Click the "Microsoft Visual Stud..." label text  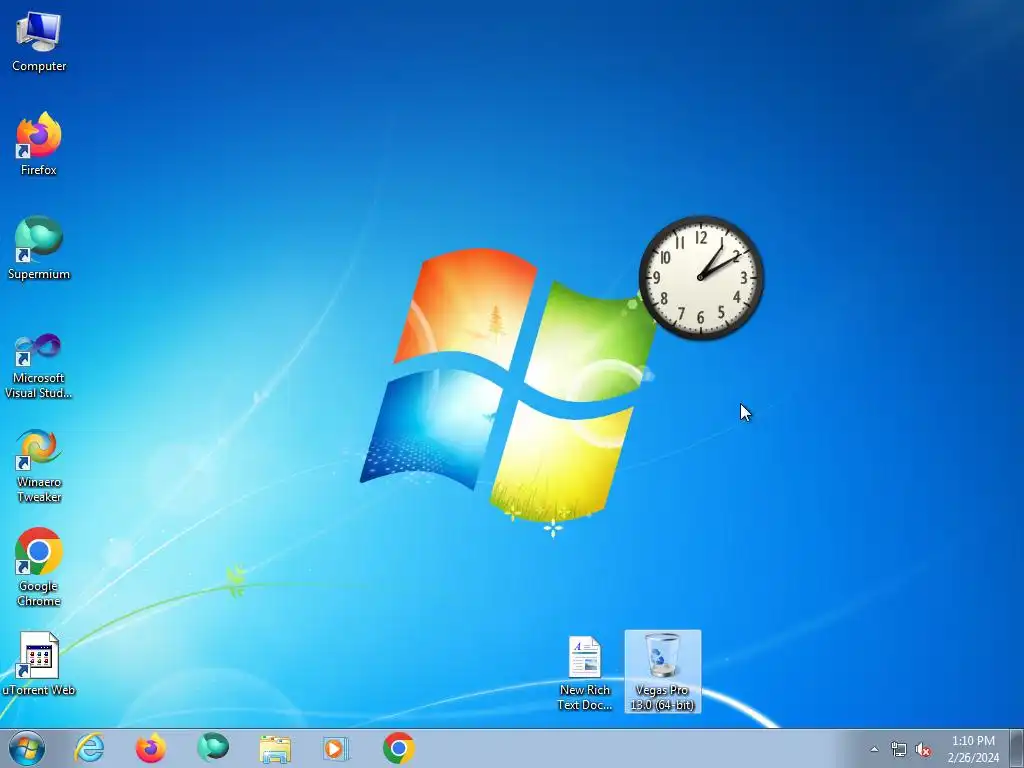pyautogui.click(x=39, y=385)
